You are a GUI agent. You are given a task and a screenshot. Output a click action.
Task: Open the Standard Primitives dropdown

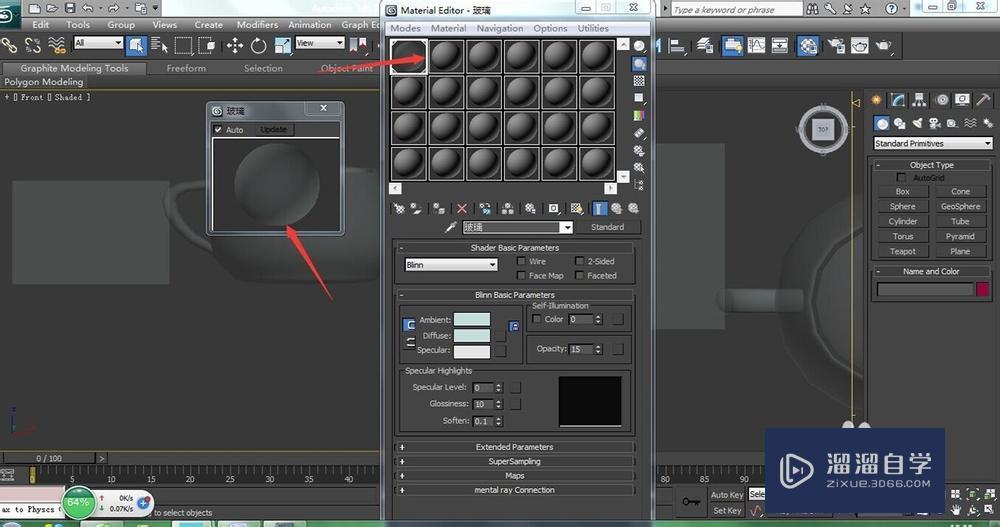(x=932, y=144)
